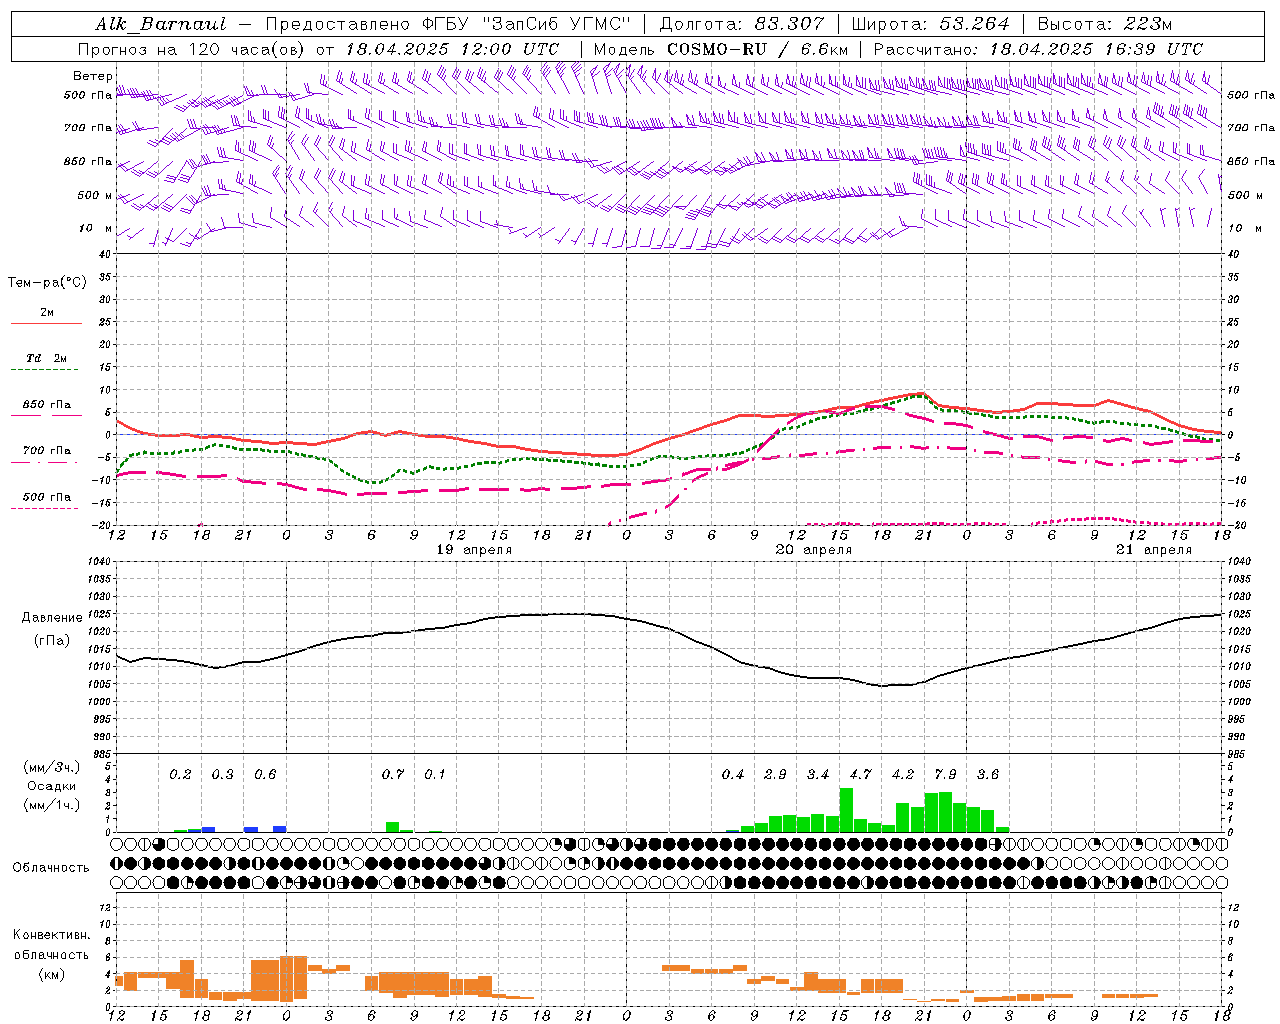Click the "Прогноз на 120 часа(ов)" text
Screen dimensions: 1280x1024
pyautogui.click(x=192, y=49)
